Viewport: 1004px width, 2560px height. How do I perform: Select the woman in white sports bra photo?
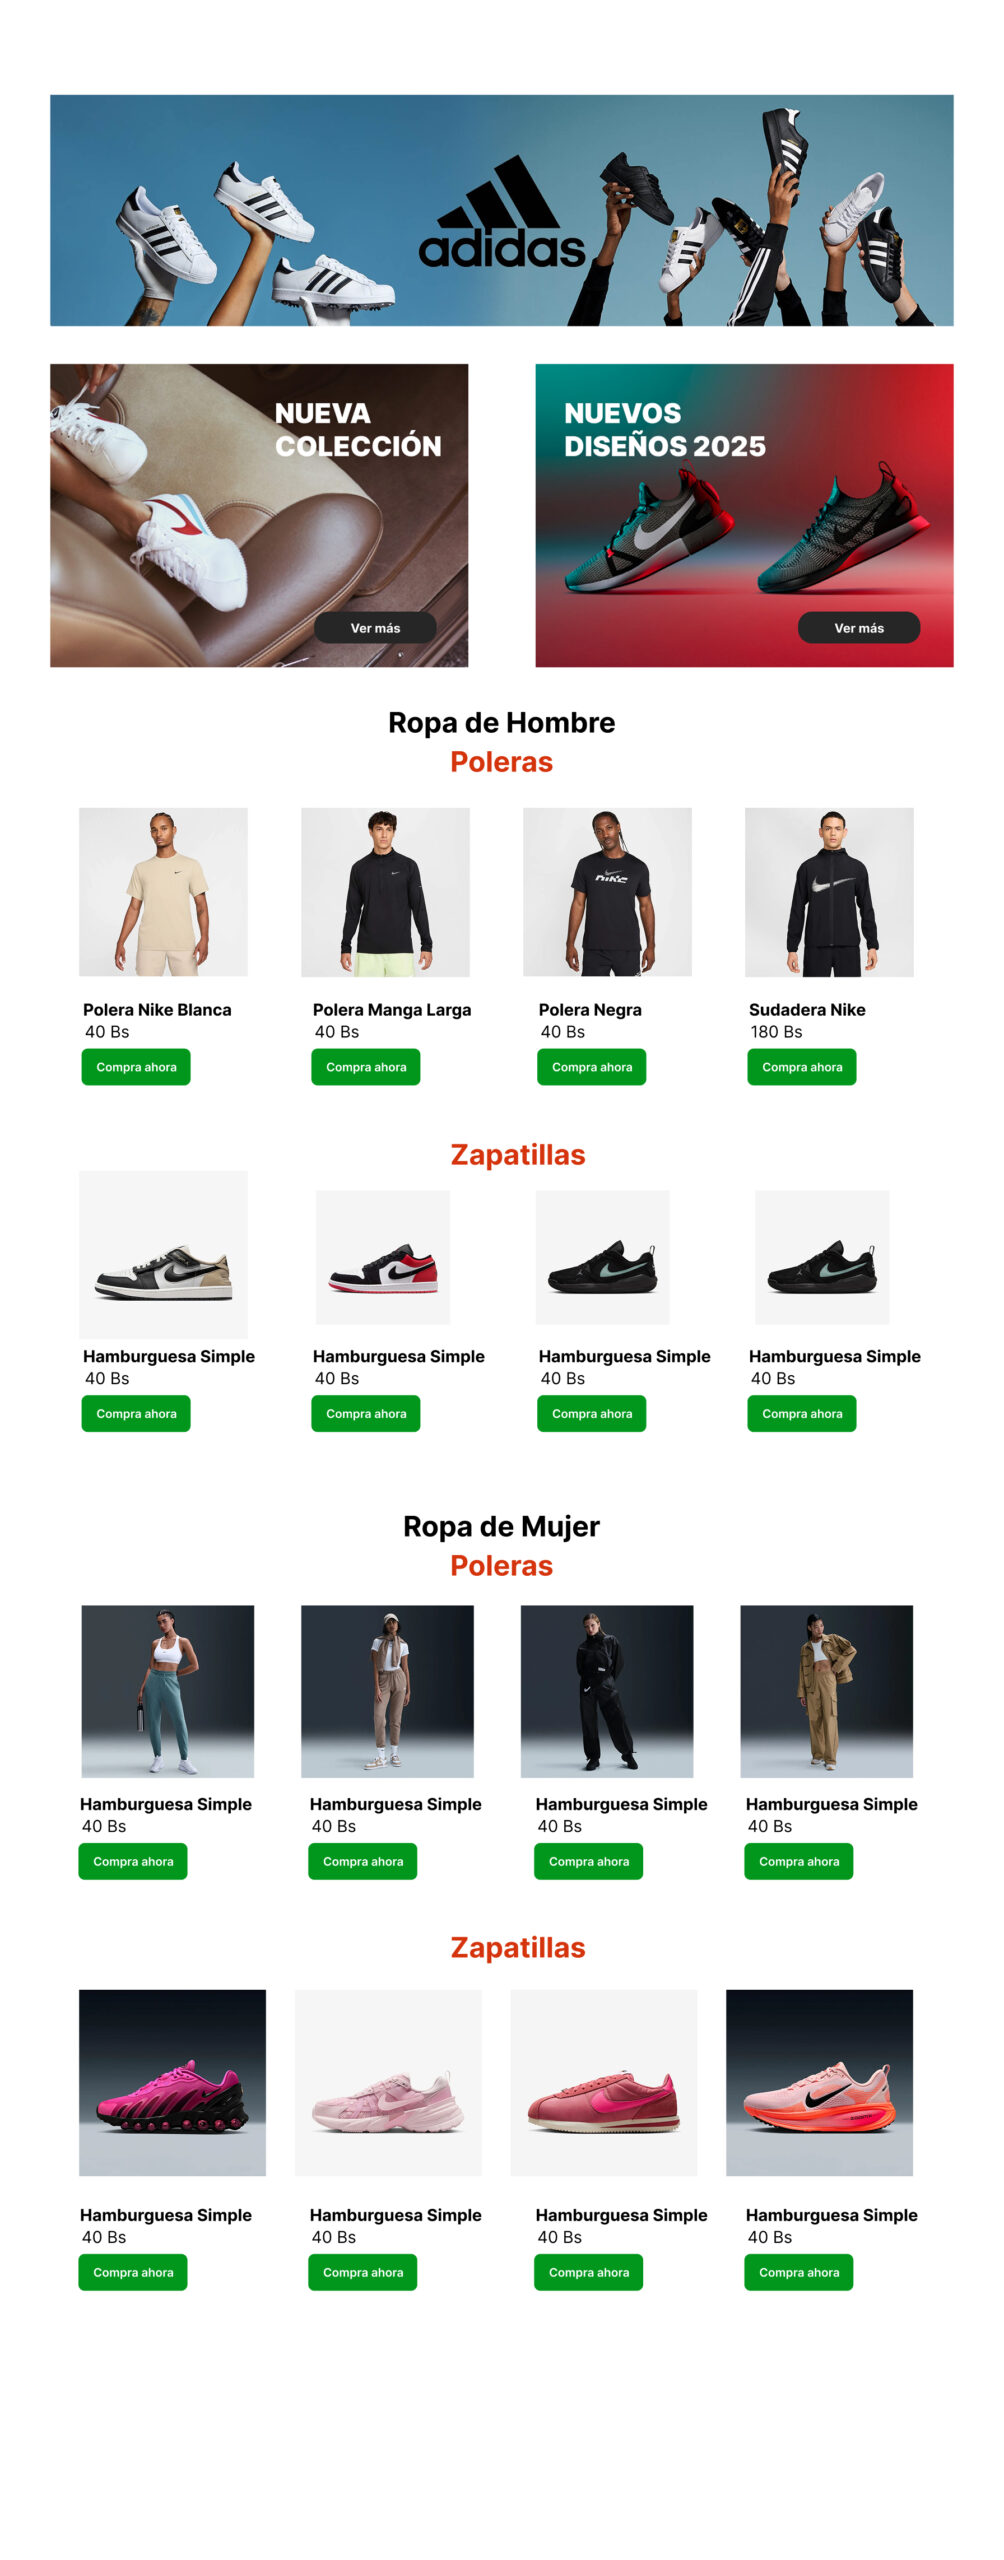pos(167,1690)
